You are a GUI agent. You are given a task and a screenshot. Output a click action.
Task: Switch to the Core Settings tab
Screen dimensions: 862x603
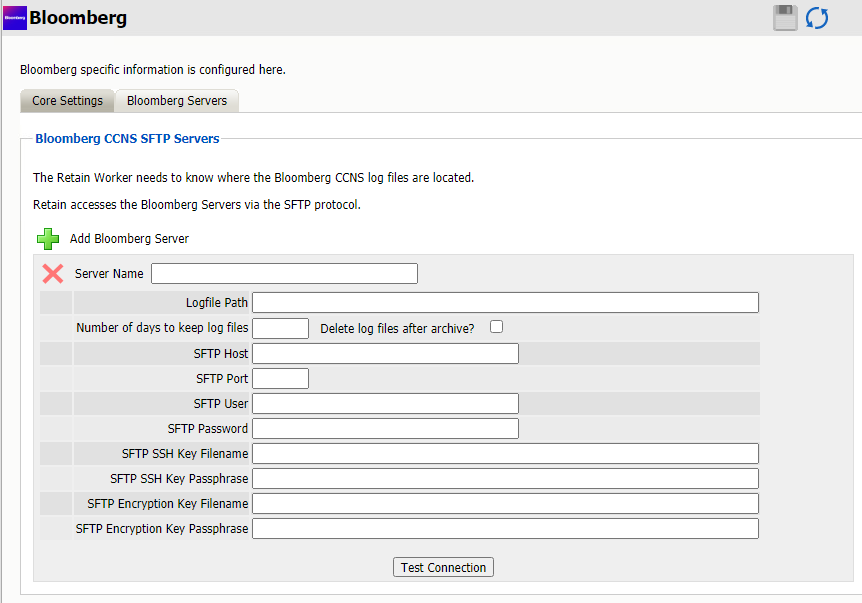(67, 101)
